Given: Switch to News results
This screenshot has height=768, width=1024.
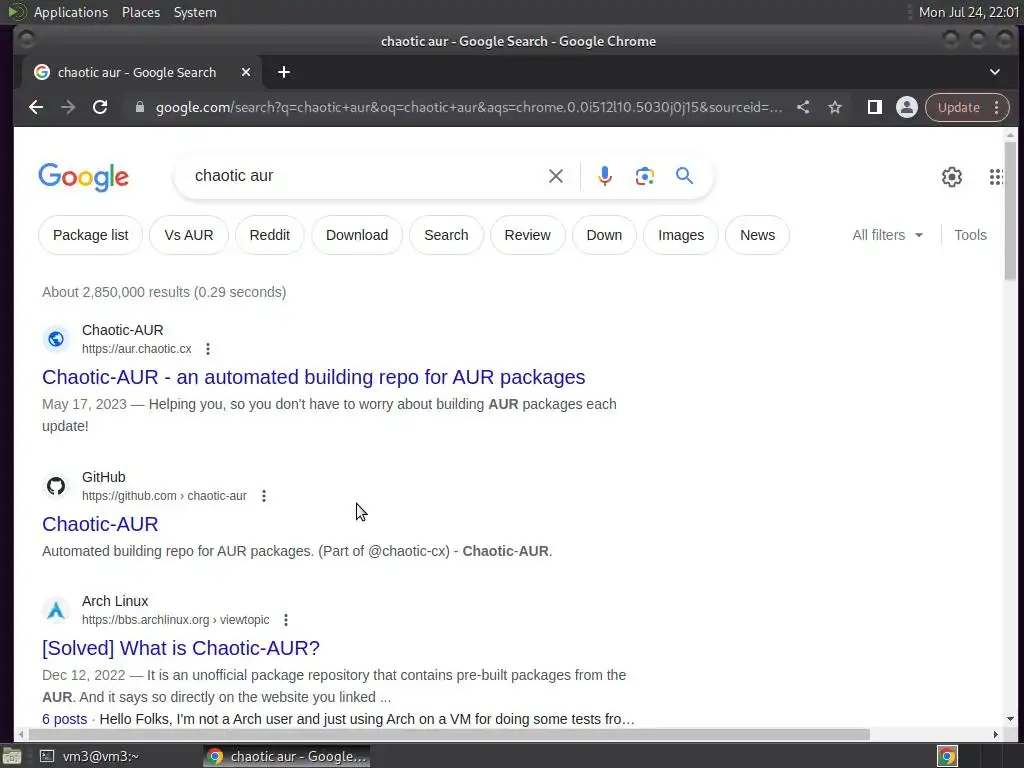Looking at the screenshot, I should pos(757,235).
